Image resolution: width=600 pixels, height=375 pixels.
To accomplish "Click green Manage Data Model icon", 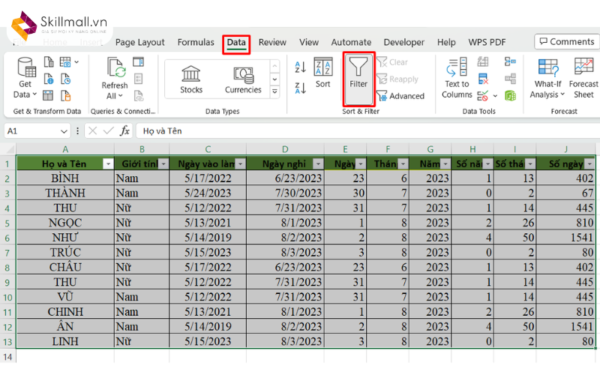I will tap(510, 95).
